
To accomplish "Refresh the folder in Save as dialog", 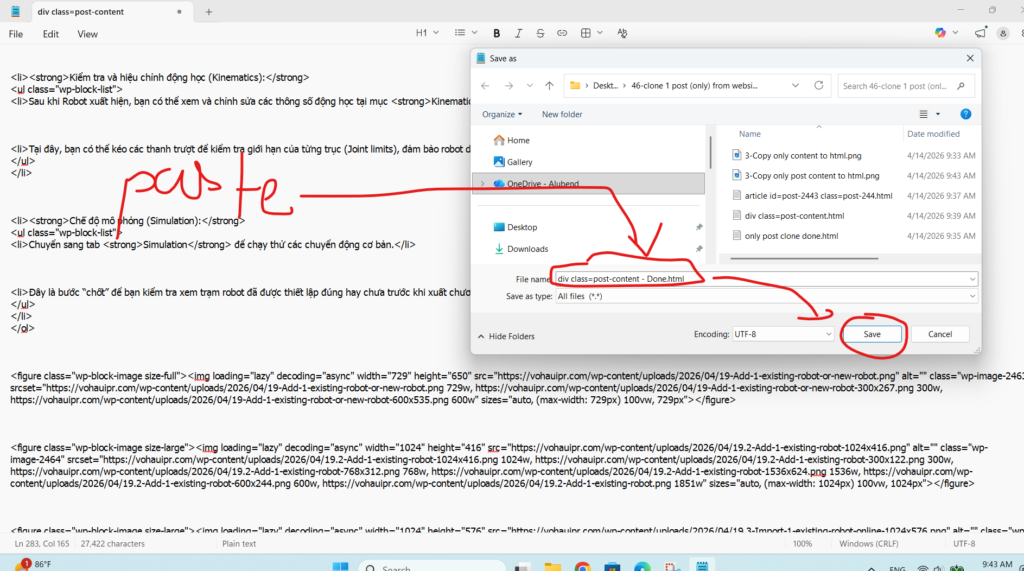I will (817, 86).
